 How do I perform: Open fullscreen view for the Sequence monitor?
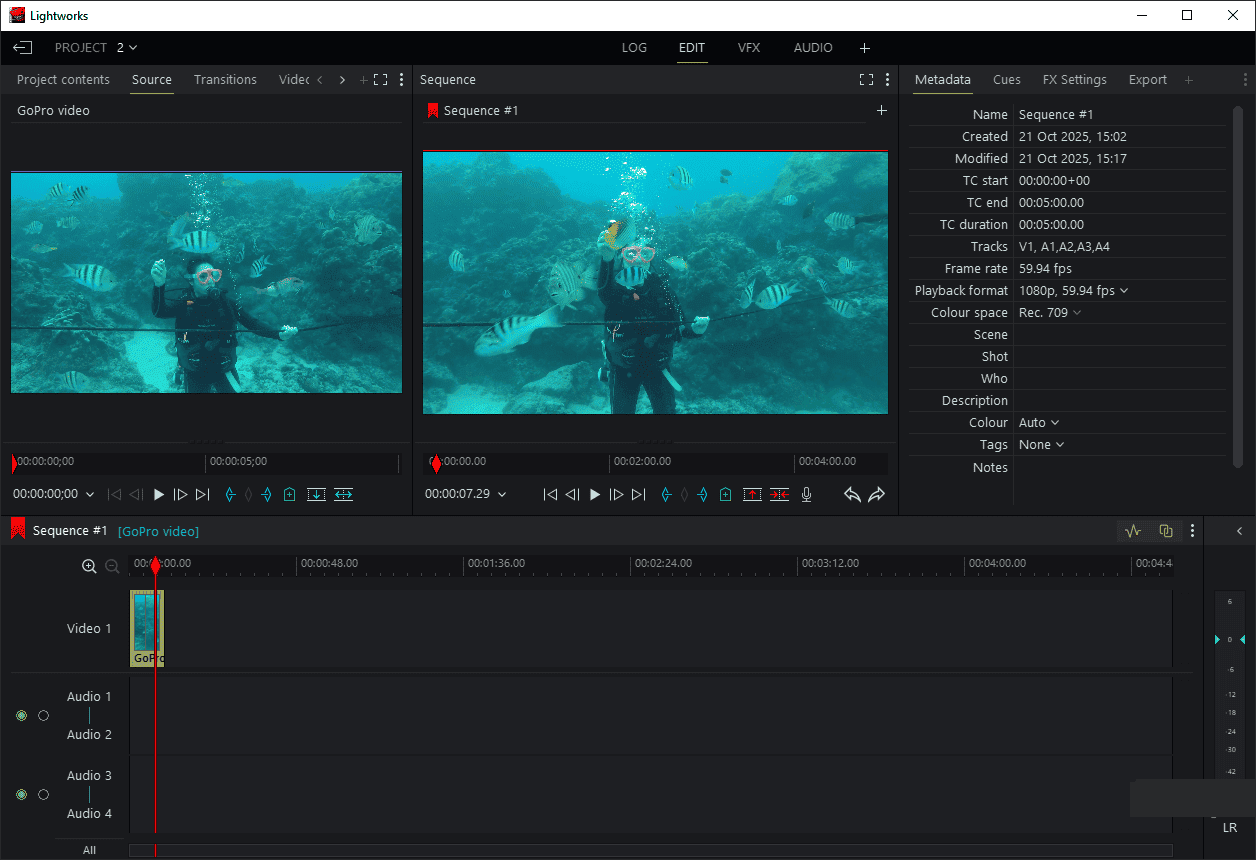[866, 79]
